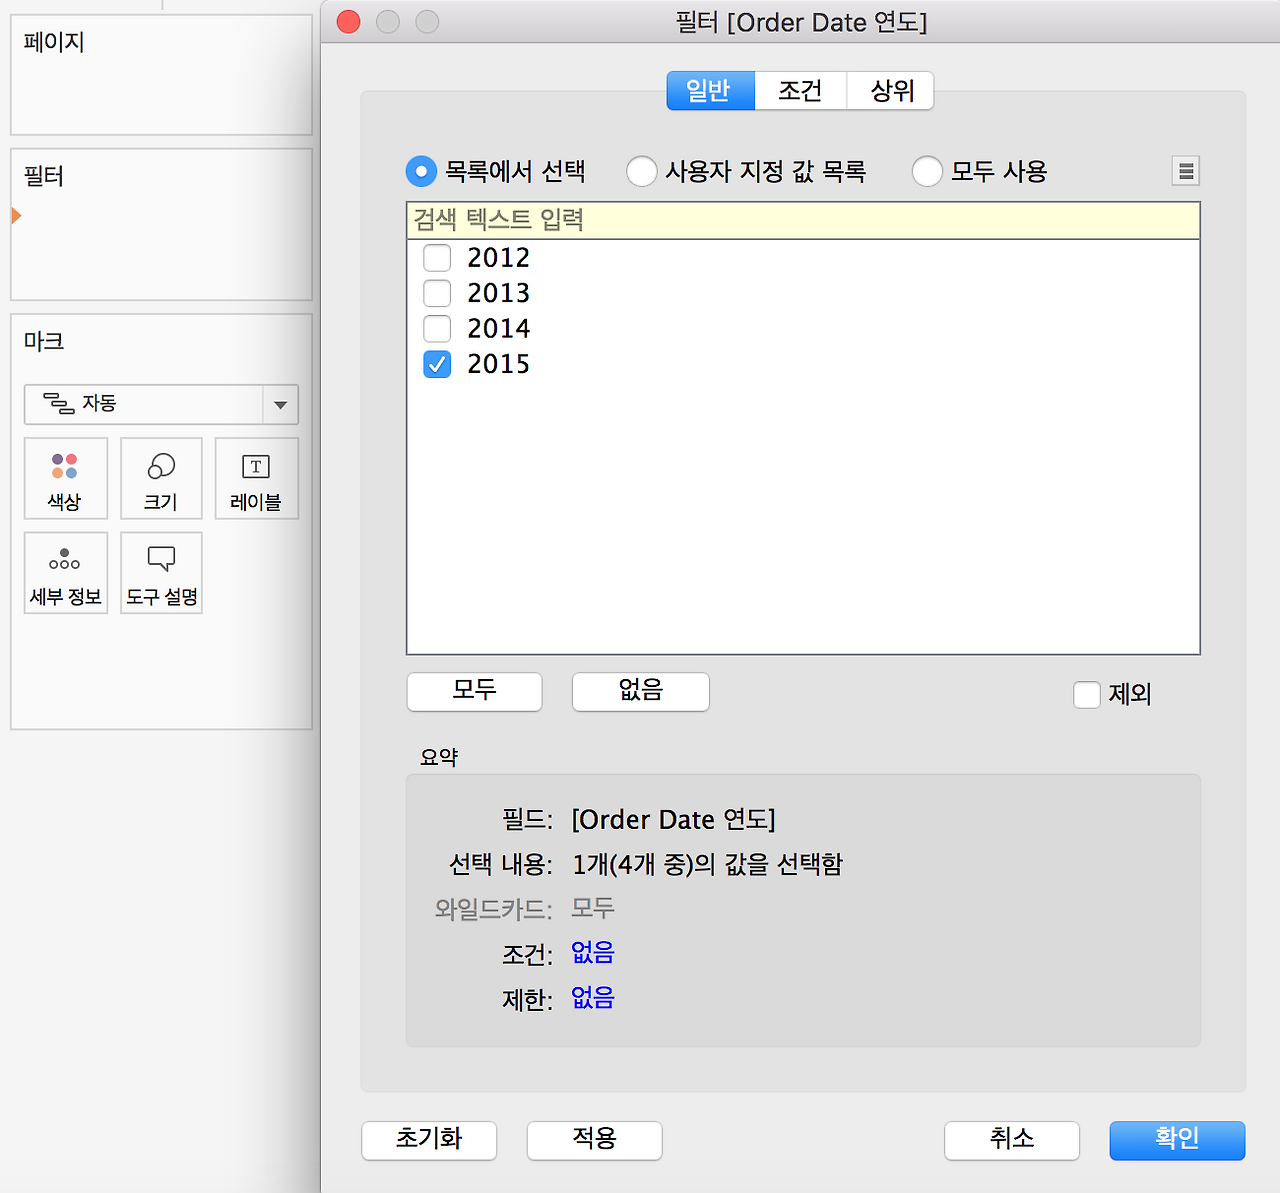
Task: Open the 제한 없음 link in summary
Action: [x=593, y=998]
